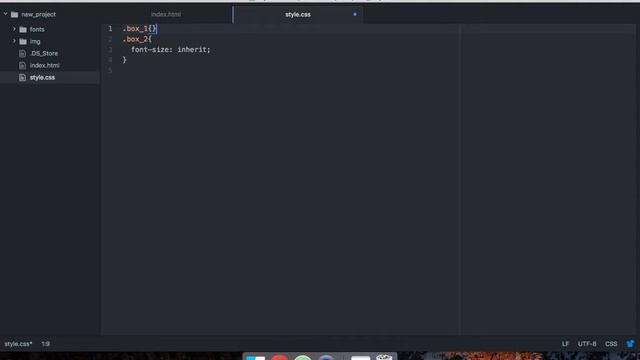
Task: Expand the fonts folder arrow
Action: [14, 29]
